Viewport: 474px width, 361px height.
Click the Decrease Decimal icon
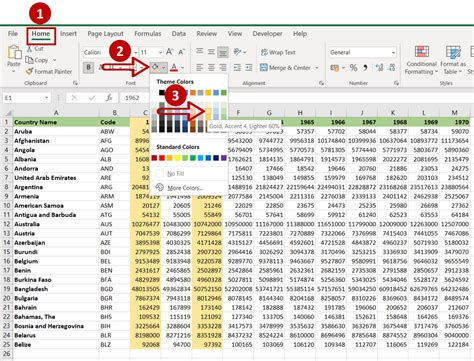coord(391,68)
